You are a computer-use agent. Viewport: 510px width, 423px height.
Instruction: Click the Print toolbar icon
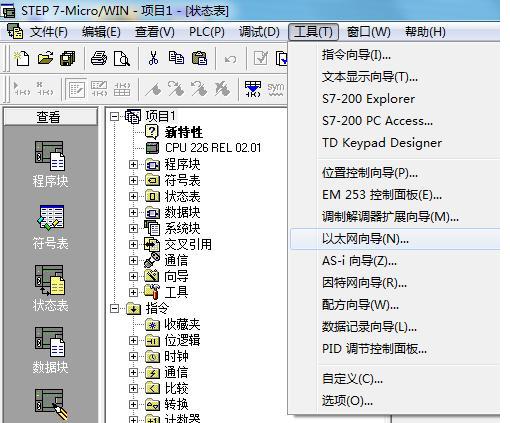point(99,58)
